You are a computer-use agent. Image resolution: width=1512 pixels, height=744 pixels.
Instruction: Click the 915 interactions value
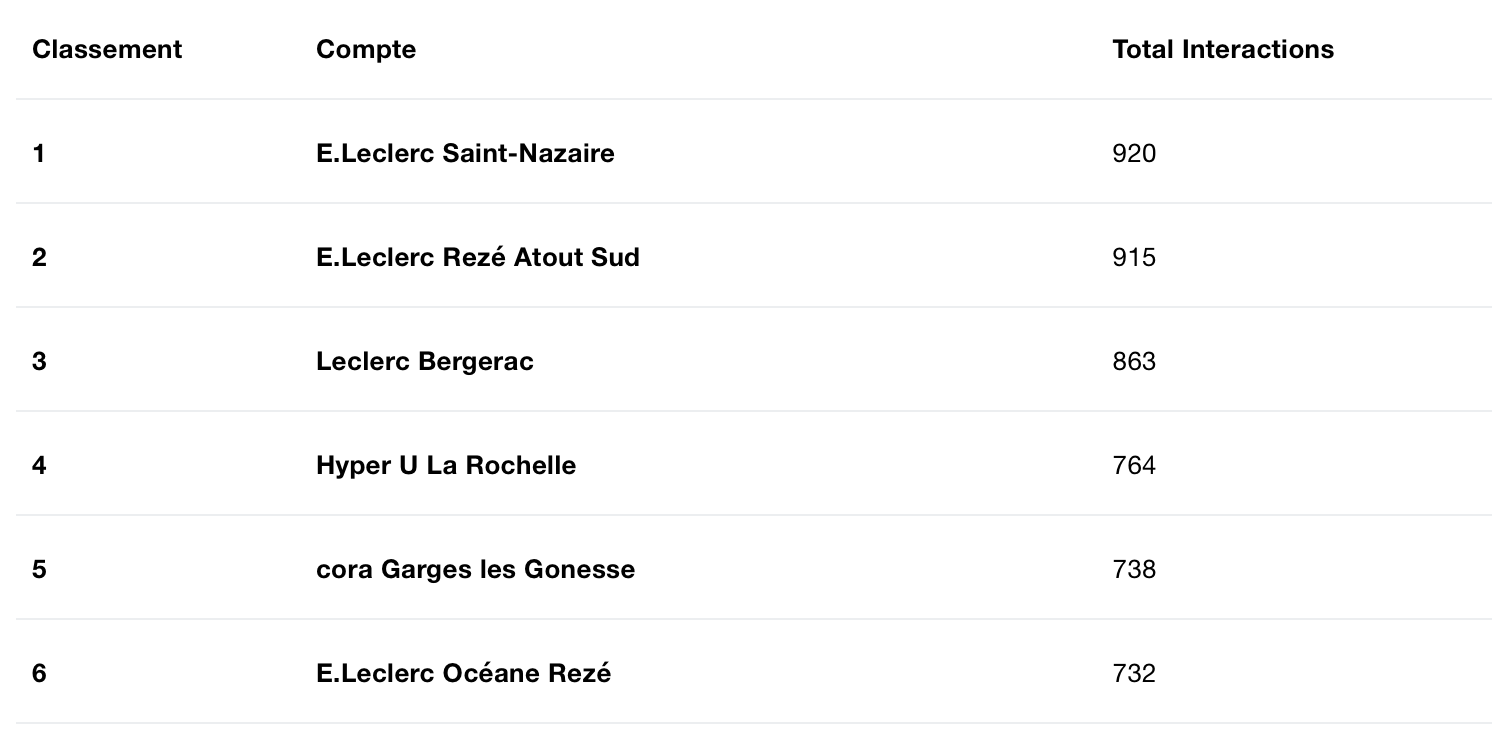(x=1134, y=257)
